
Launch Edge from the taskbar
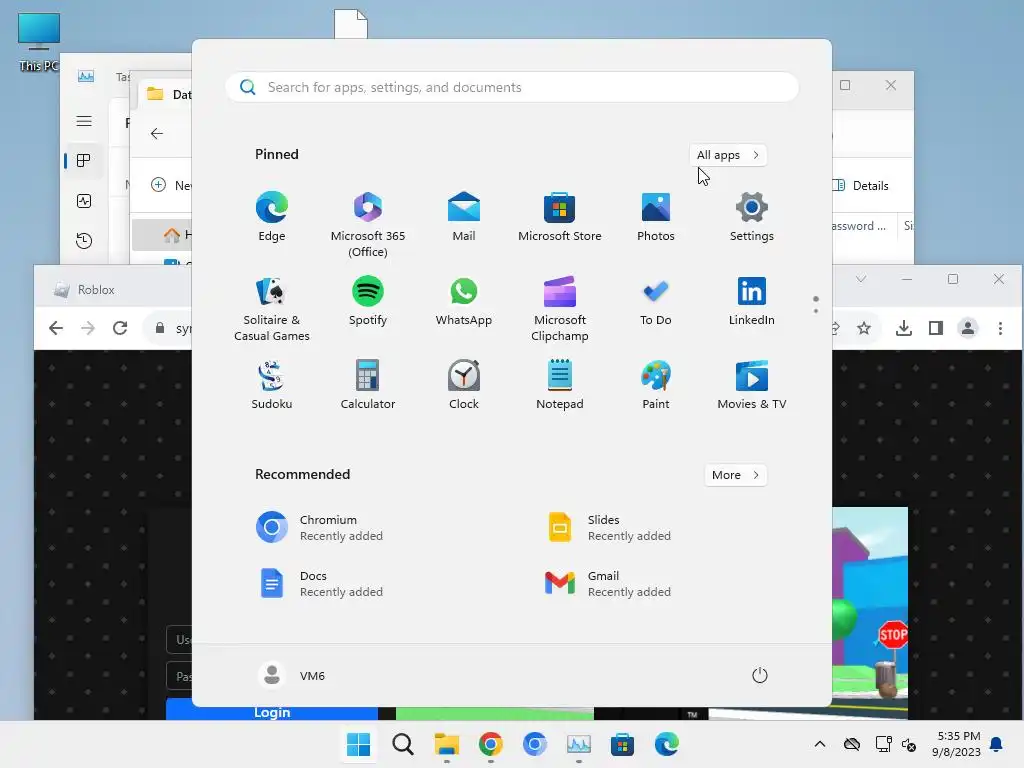(667, 744)
